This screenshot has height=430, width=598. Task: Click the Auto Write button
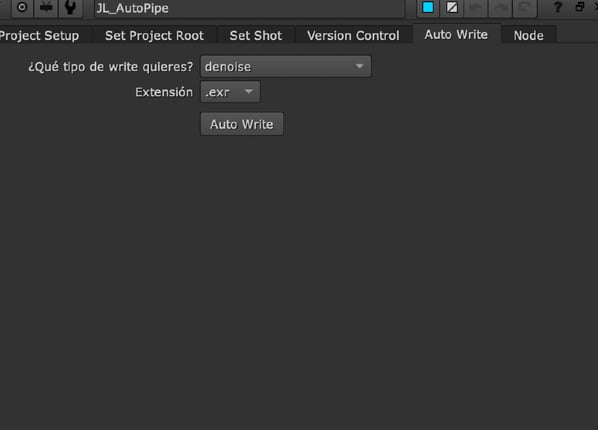(242, 124)
